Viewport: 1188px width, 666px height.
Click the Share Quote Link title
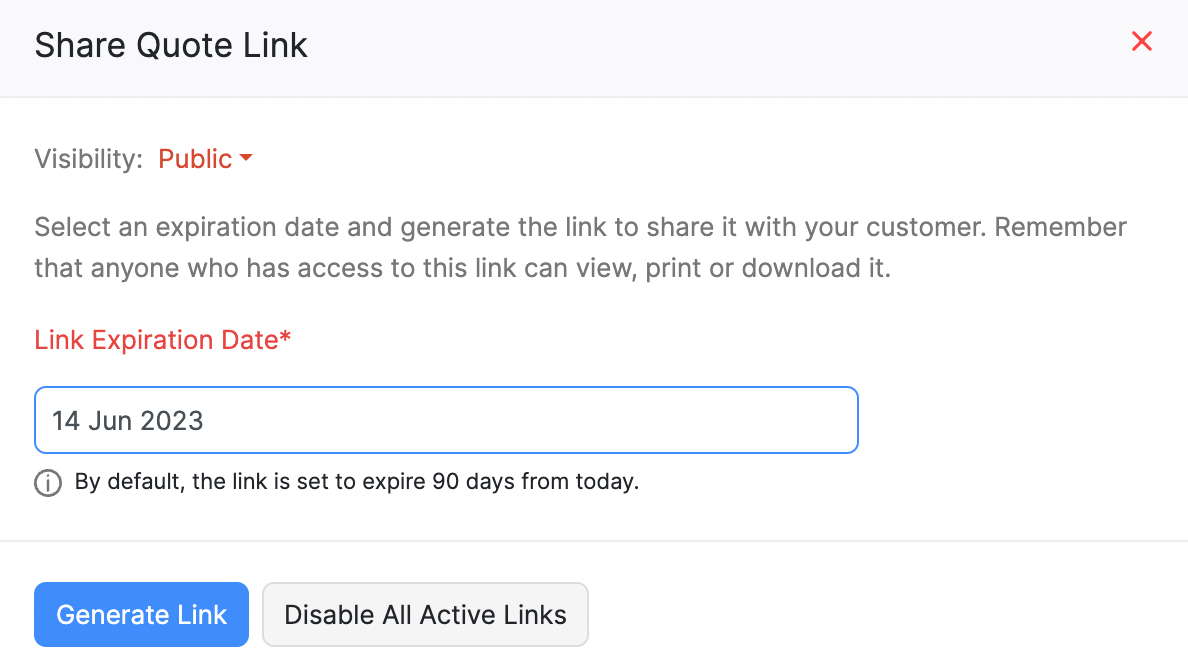click(171, 45)
